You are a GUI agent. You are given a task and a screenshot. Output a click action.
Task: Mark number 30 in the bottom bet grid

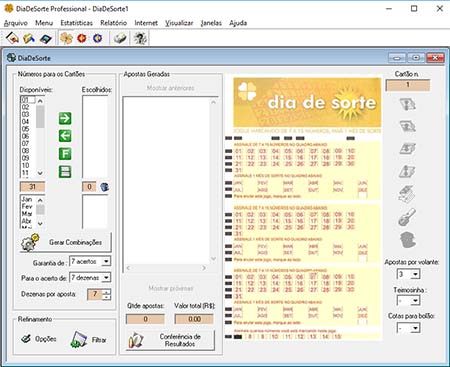point(350,289)
